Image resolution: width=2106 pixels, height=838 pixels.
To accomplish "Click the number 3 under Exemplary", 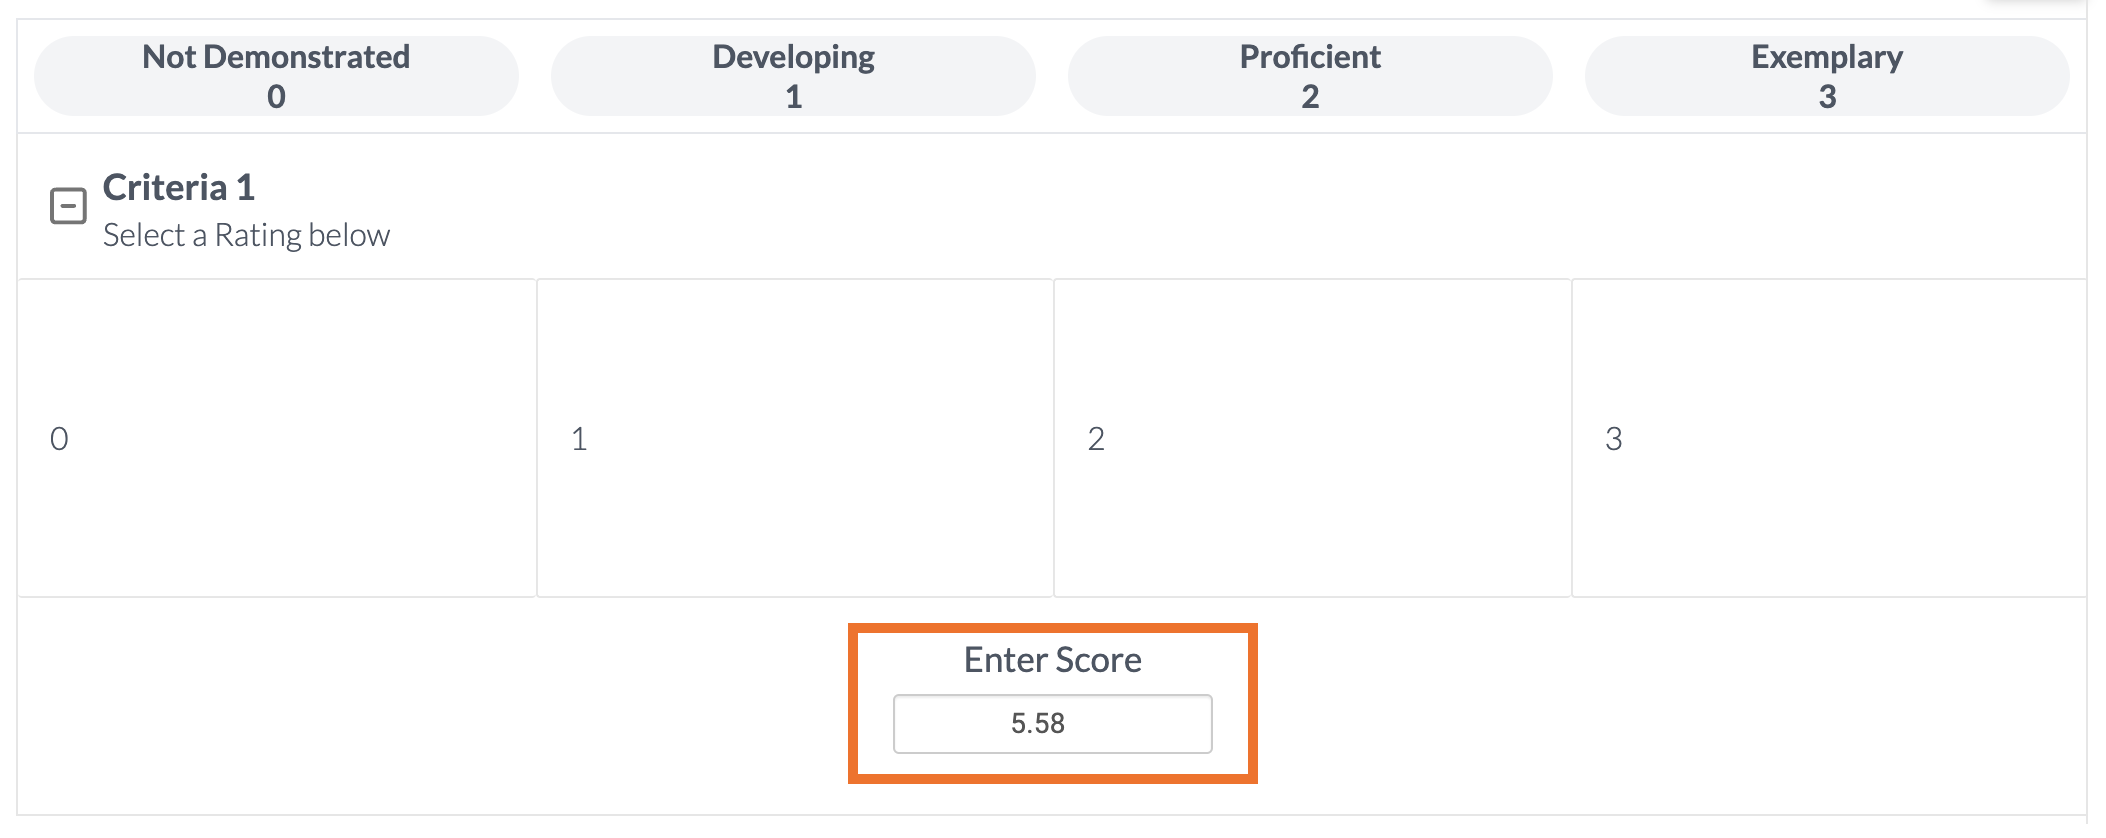I will tap(1827, 97).
